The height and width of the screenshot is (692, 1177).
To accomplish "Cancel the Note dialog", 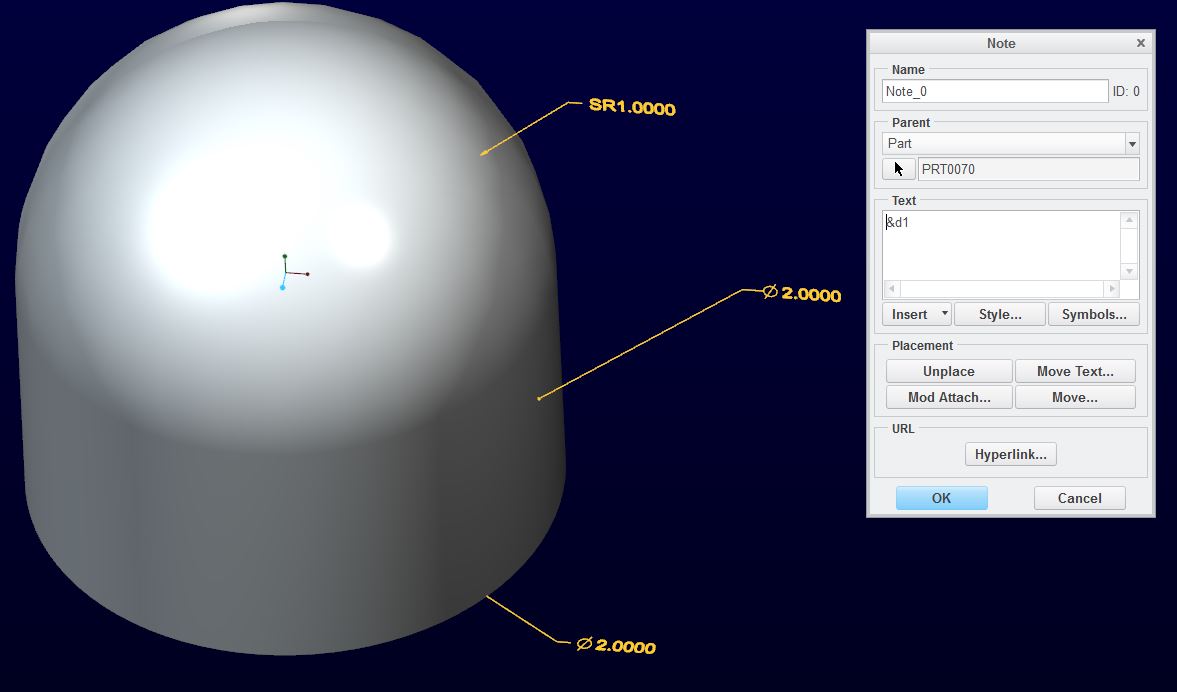I will (x=1079, y=498).
